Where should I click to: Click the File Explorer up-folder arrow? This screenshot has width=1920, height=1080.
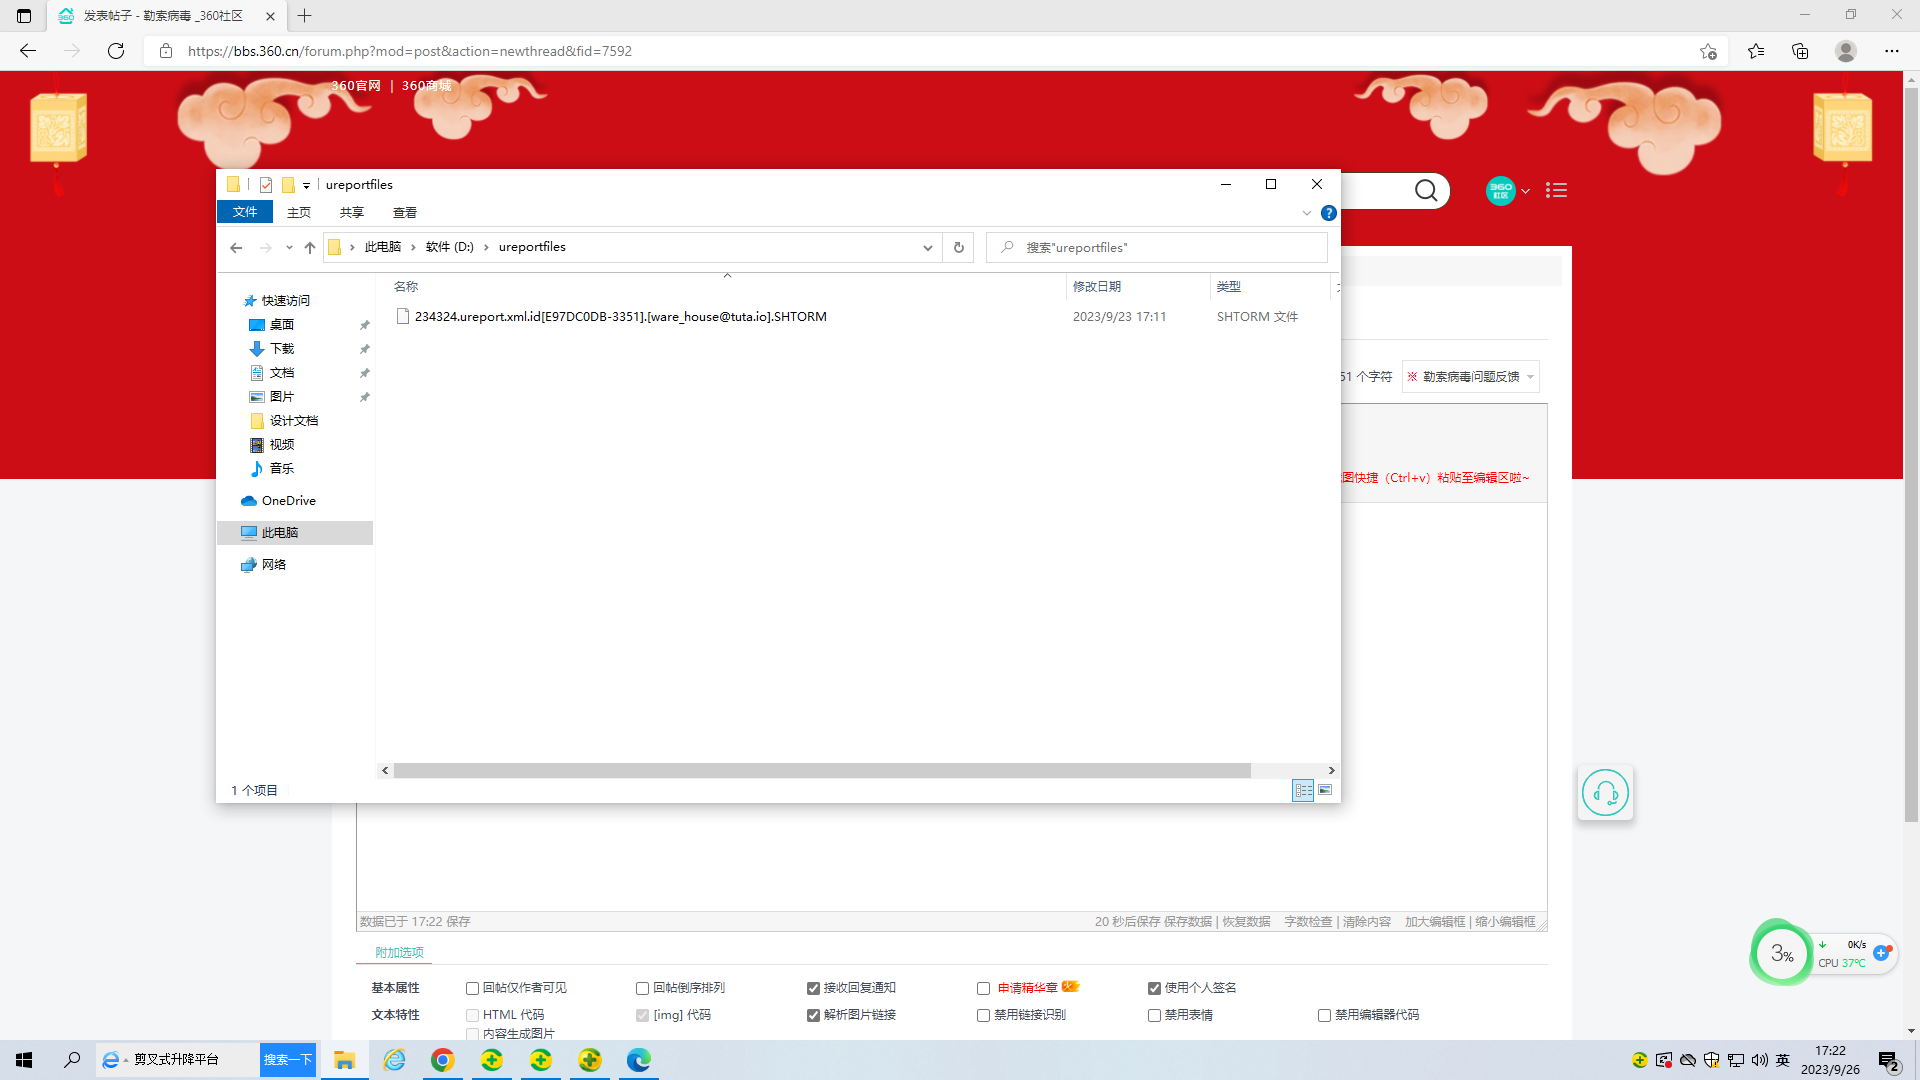310,247
